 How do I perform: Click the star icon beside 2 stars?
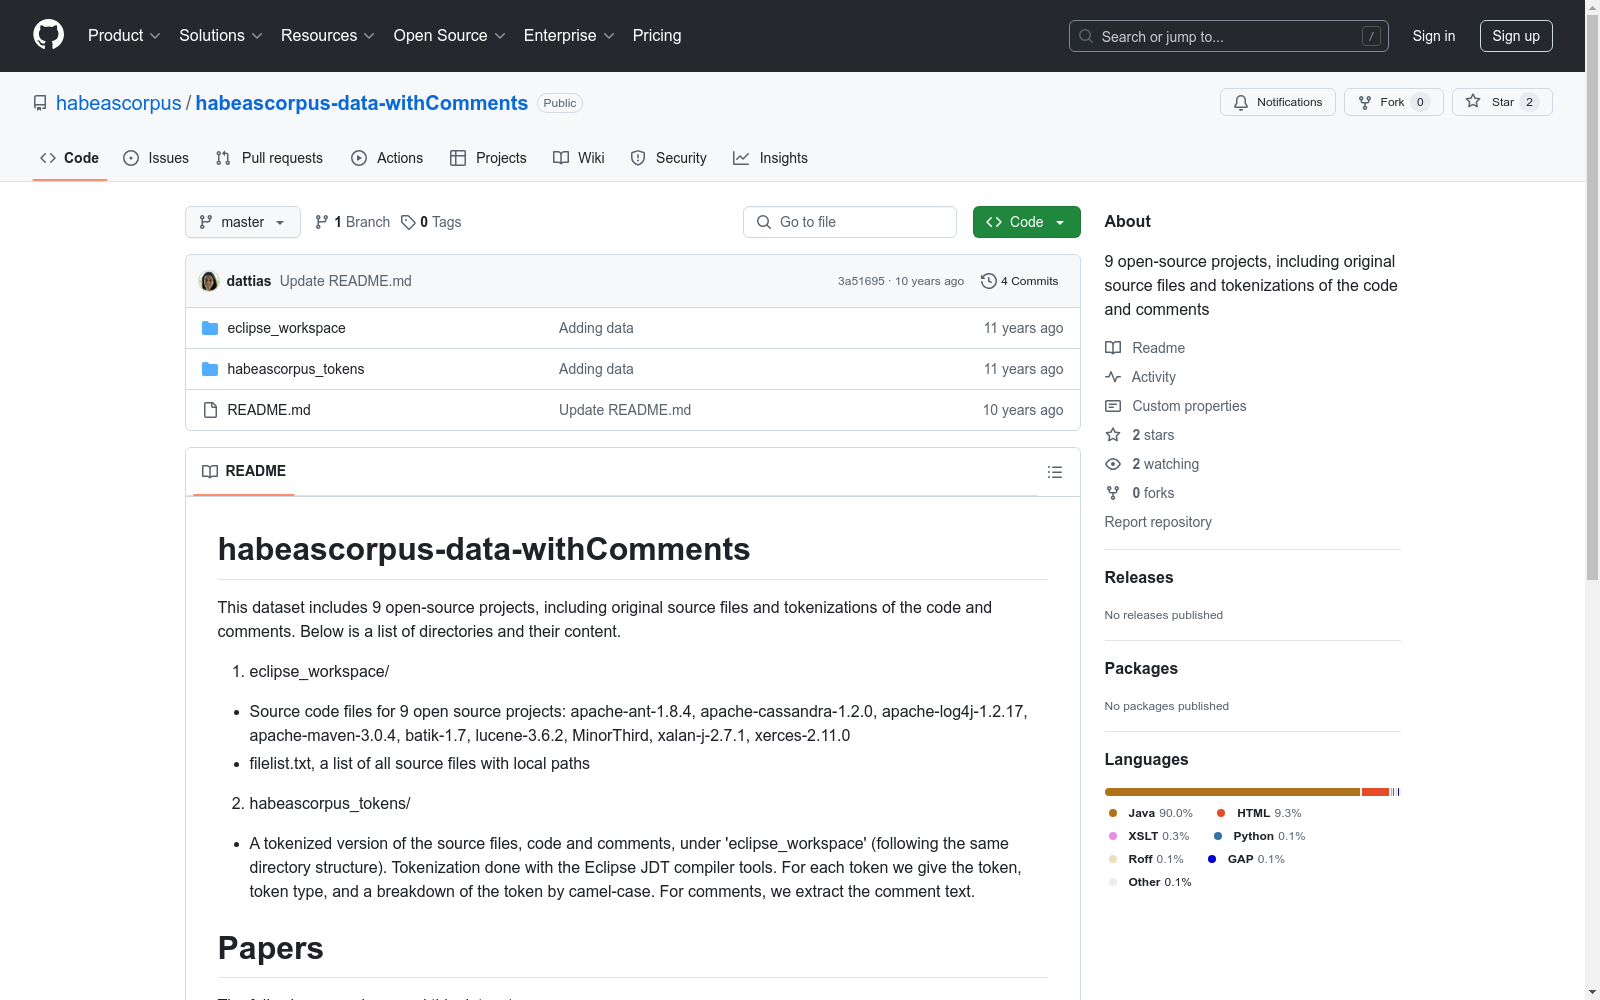pos(1113,435)
